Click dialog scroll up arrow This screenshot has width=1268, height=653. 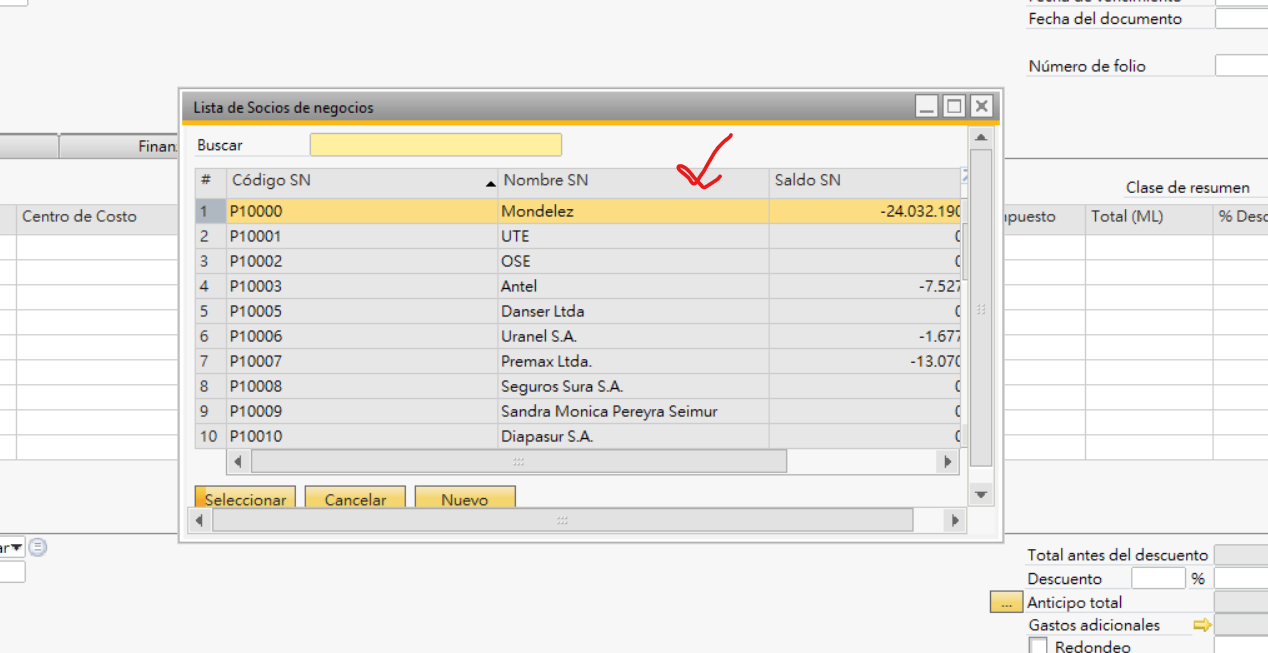click(981, 138)
